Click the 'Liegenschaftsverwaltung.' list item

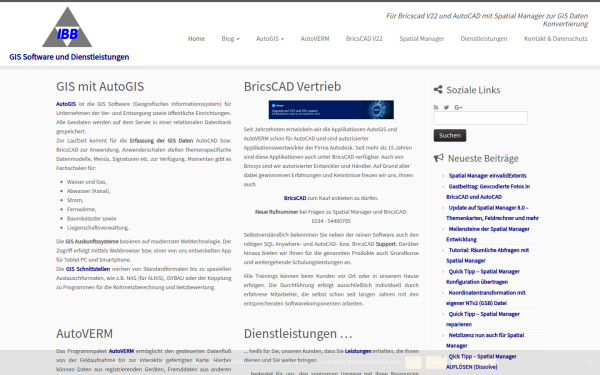coord(98,228)
